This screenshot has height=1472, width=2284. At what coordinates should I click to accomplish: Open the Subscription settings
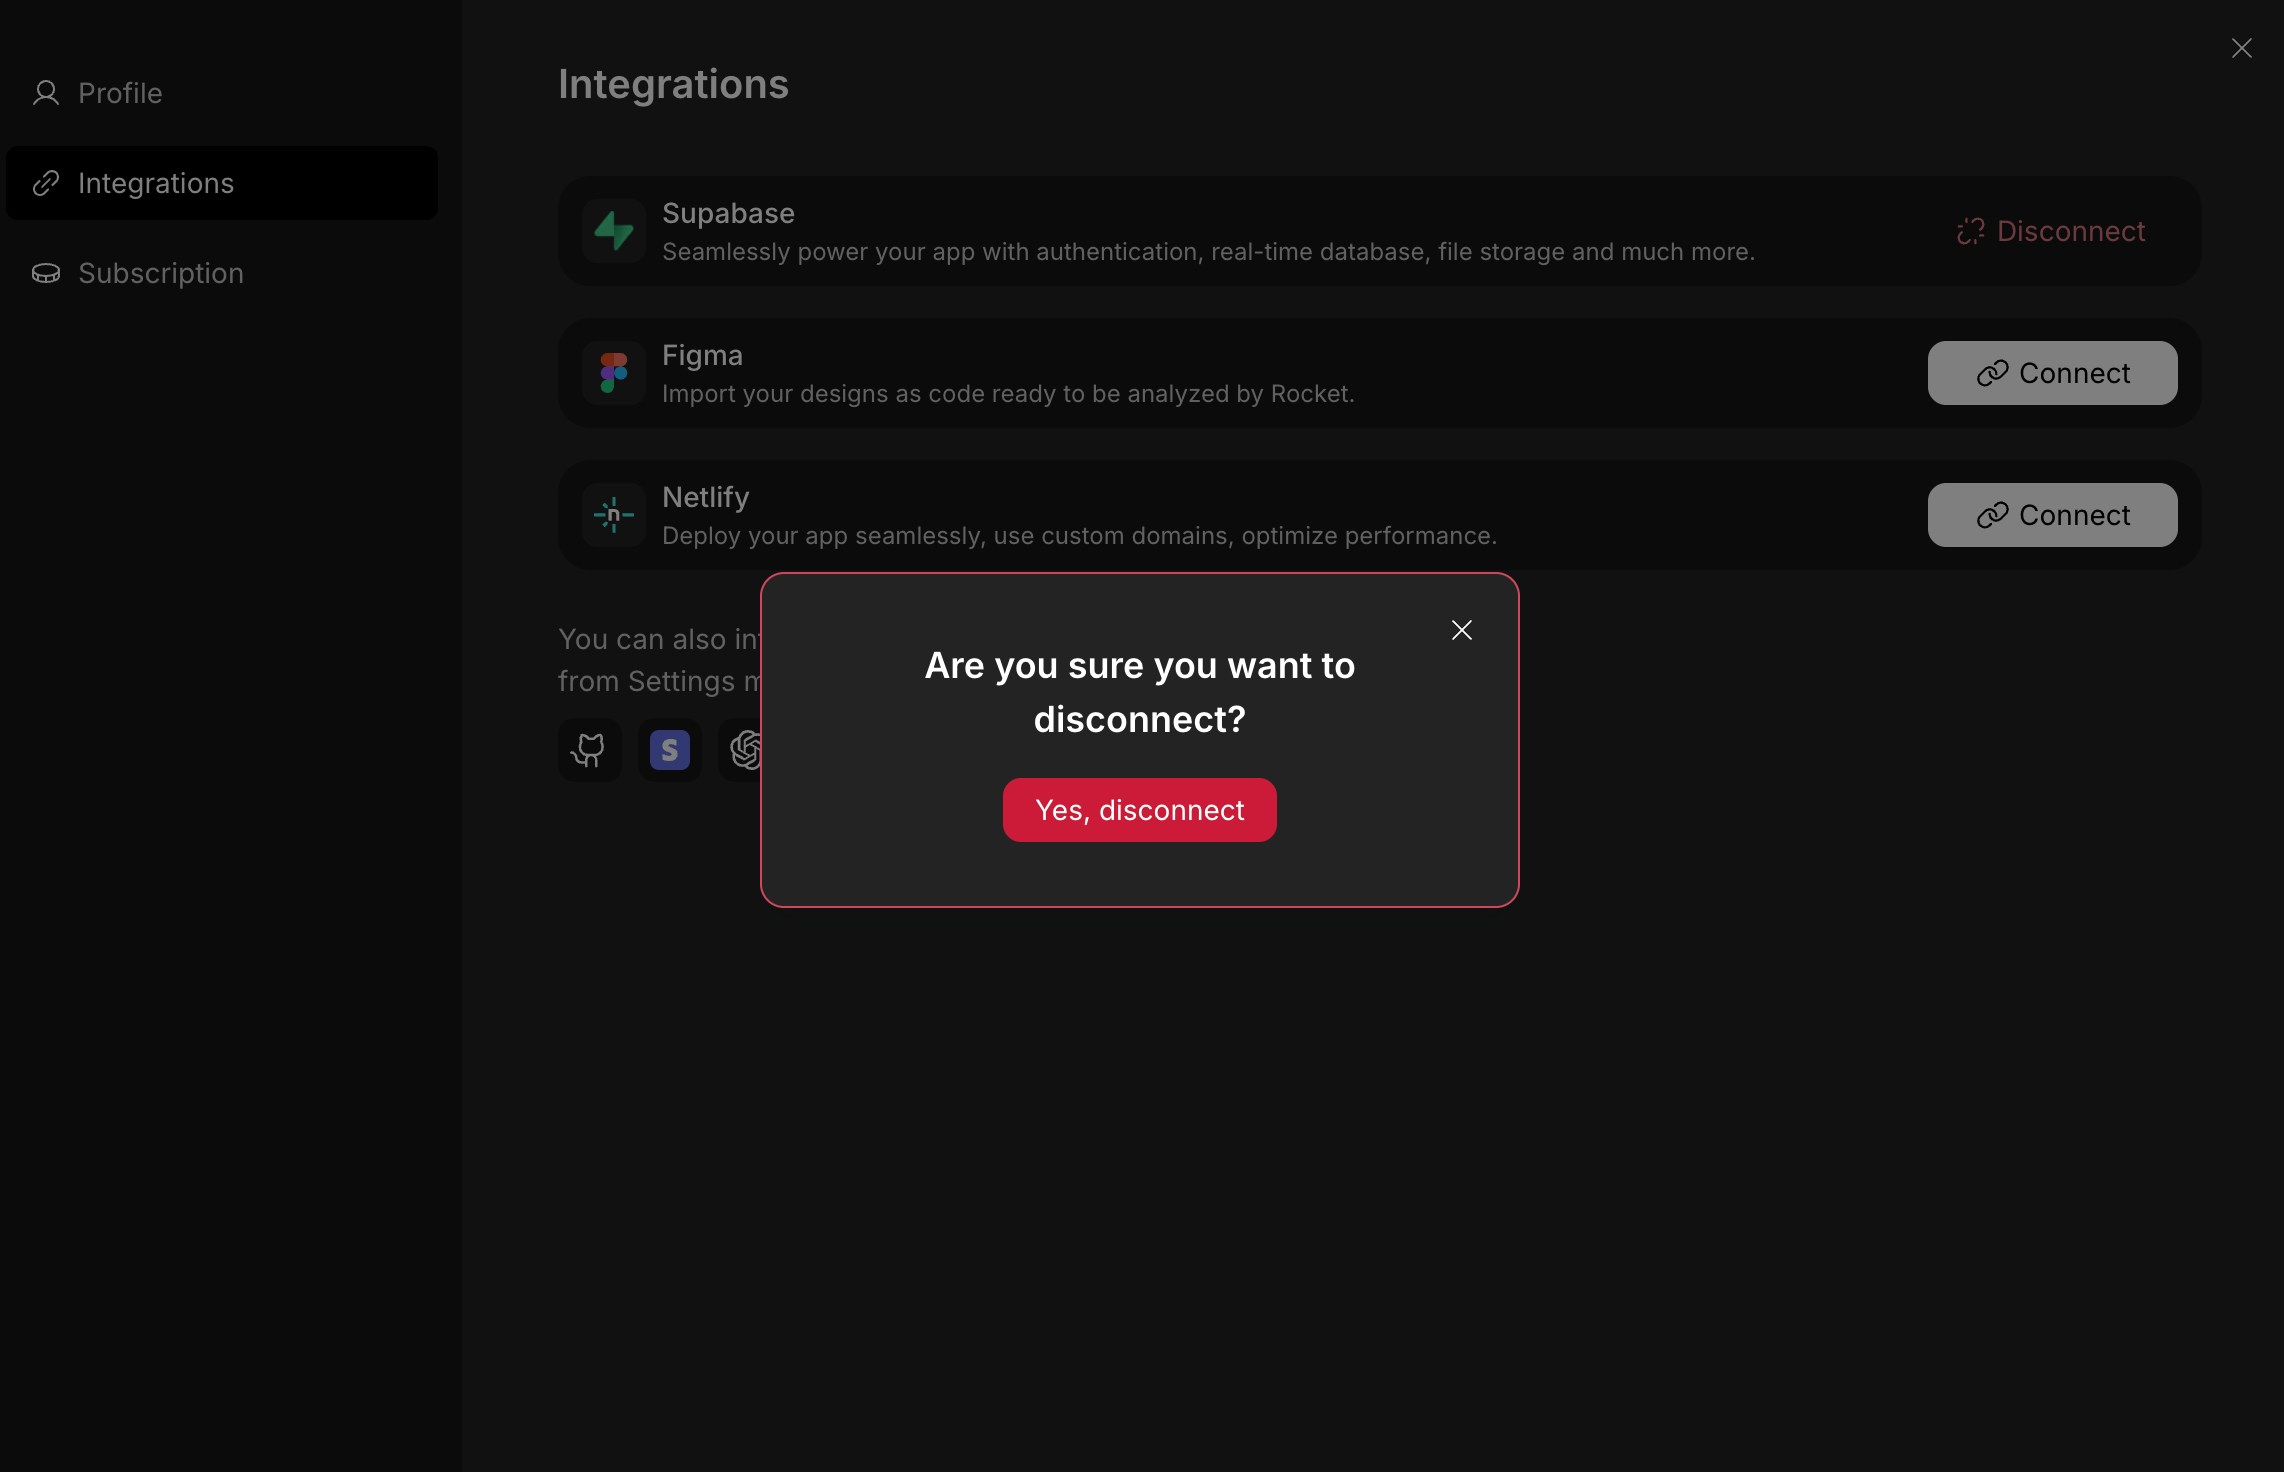pyautogui.click(x=161, y=273)
